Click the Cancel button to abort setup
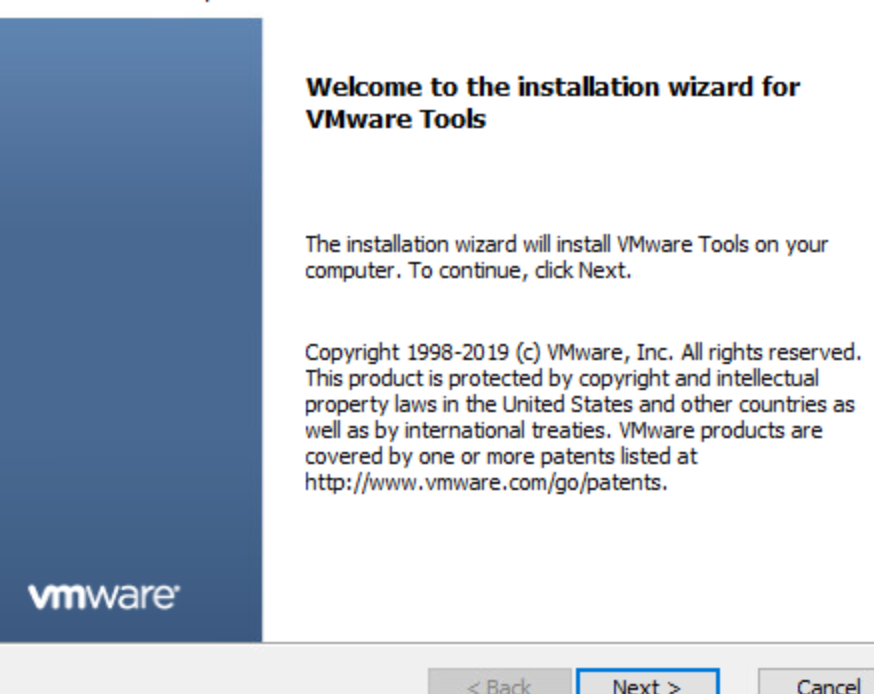874x694 pixels. pyautogui.click(x=816, y=682)
